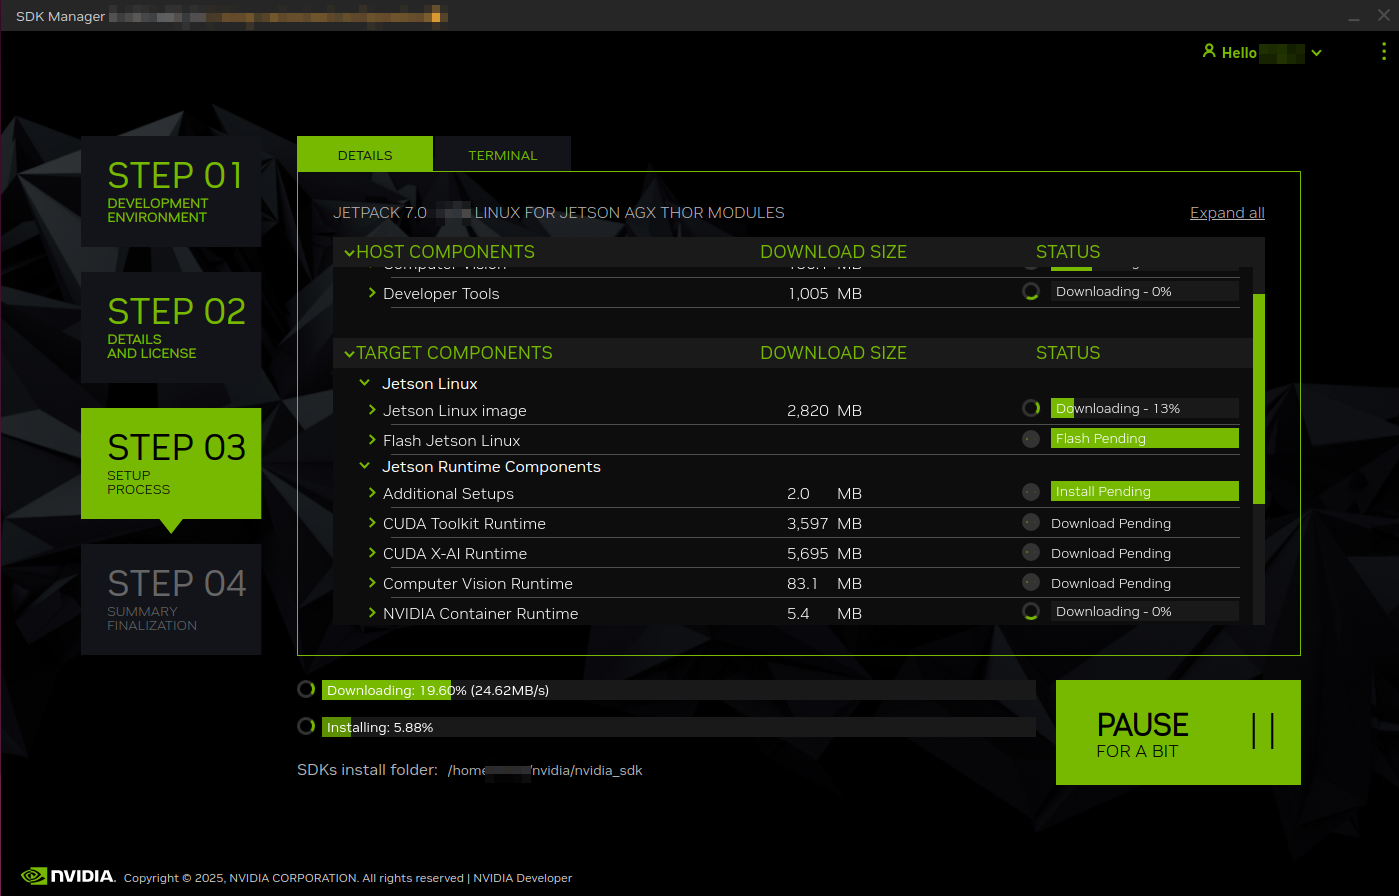Click the CUDA Toolkit Runtime pending status icon
Image resolution: width=1399 pixels, height=896 pixels.
pos(1031,521)
